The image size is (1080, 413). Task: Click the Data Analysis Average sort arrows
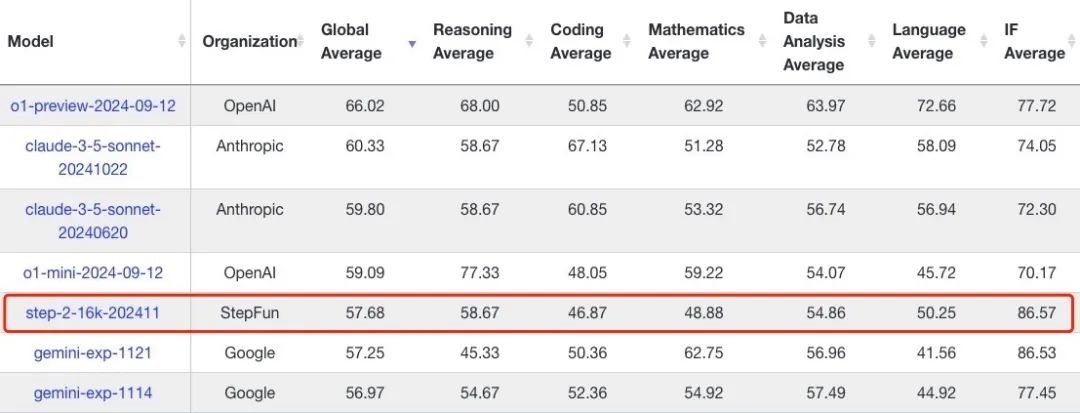tap(871, 41)
